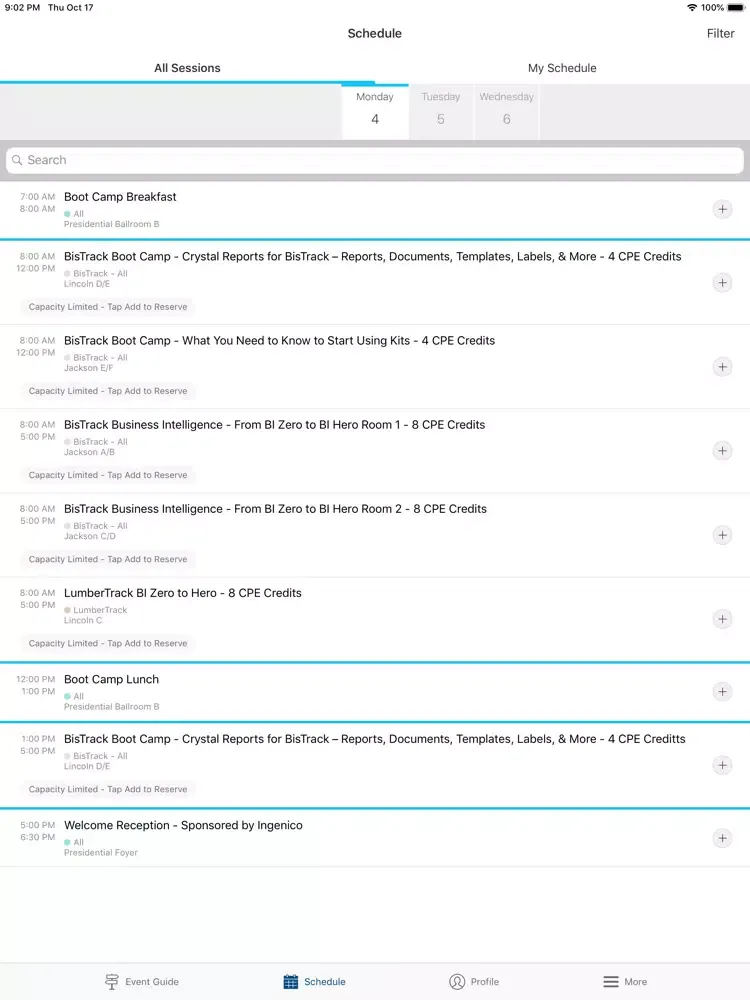Add Welcome Reception to schedule
Image resolution: width=750 pixels, height=1000 pixels.
722,838
